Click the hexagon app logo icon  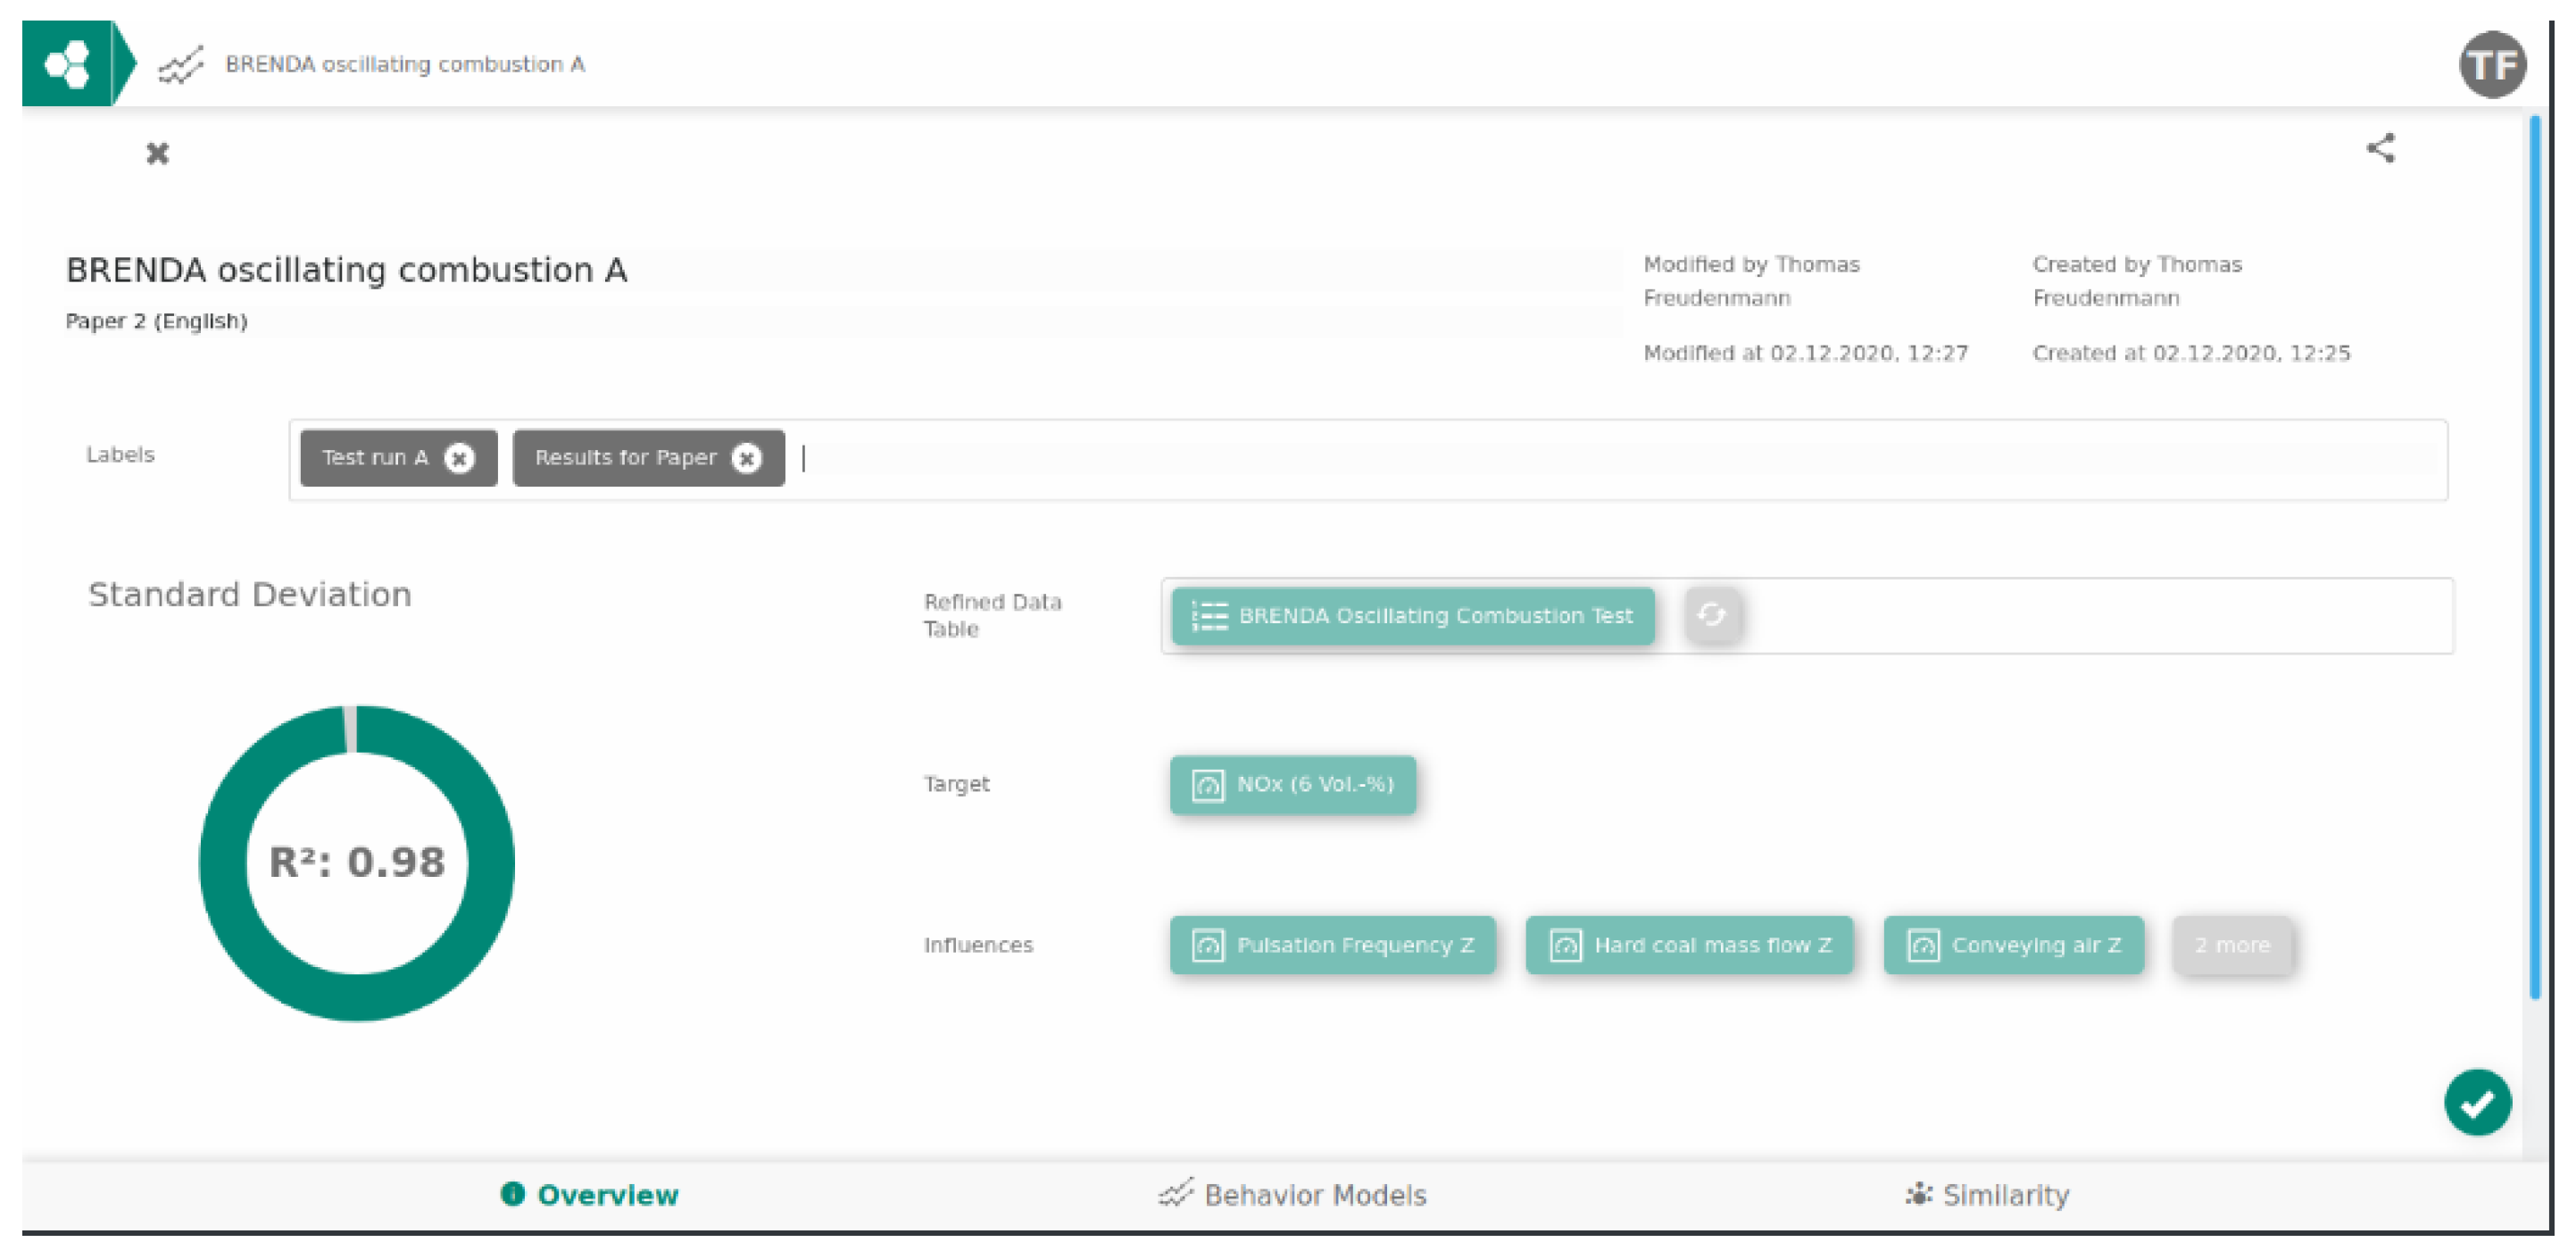(67, 64)
